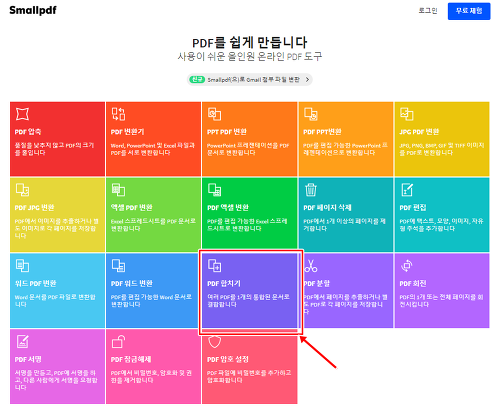Image resolution: width=500 pixels, height=413 pixels.
Task: Click the PDF 서명 description text
Action: (x=56, y=380)
